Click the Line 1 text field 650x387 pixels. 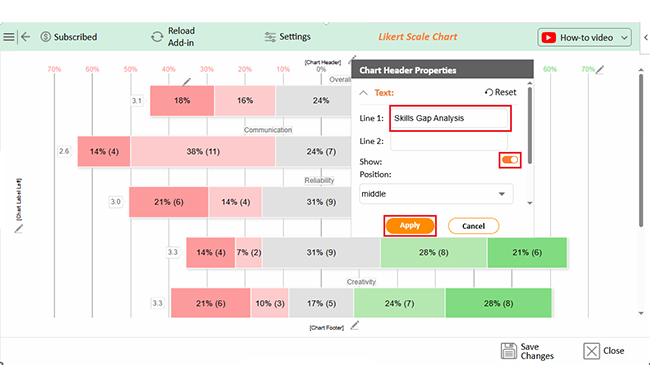[449, 119]
